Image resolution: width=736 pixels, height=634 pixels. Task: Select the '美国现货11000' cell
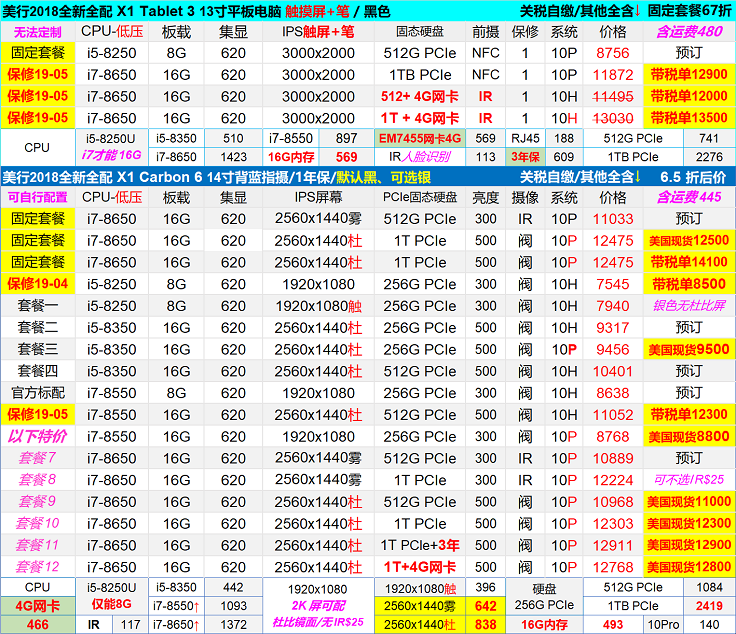(689, 502)
